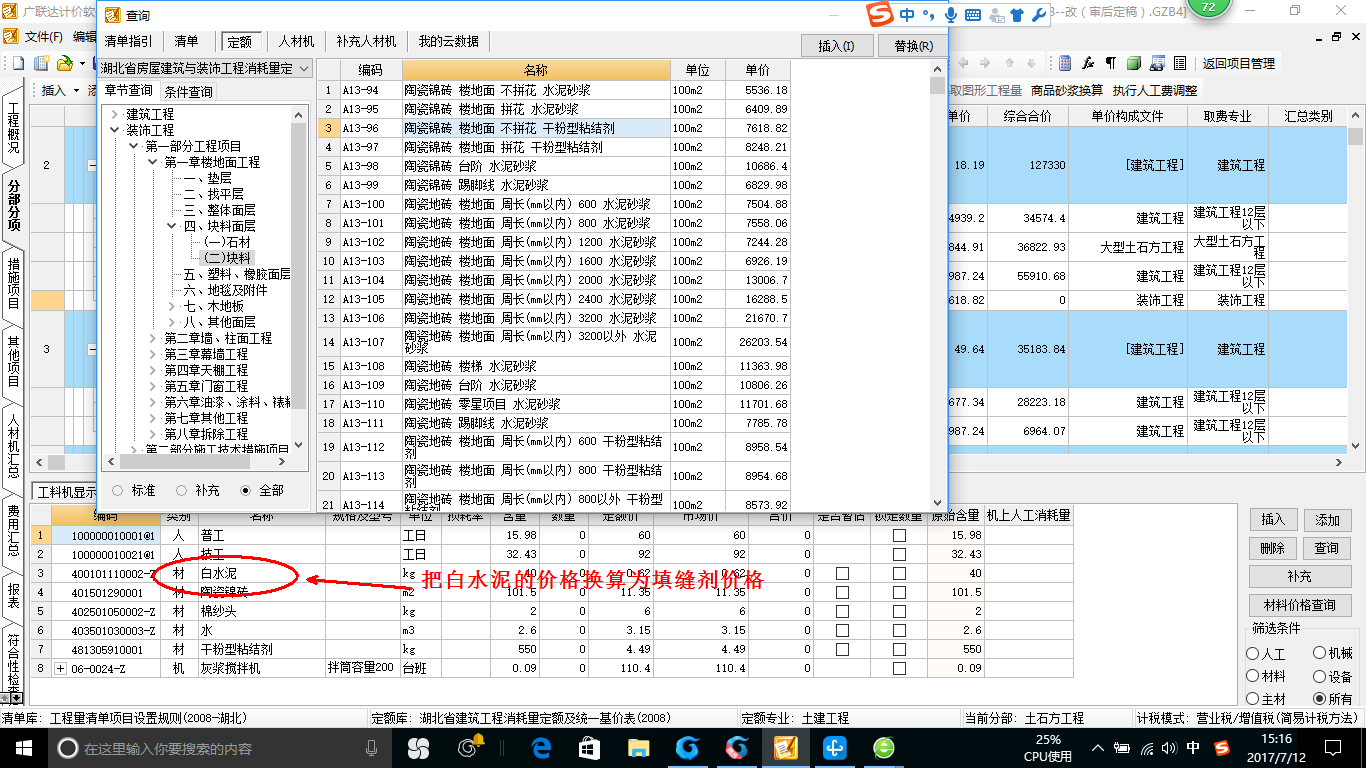The image size is (1366, 768).
Task: Expand 第二章墙、柱面工程 node
Action: click(x=154, y=338)
